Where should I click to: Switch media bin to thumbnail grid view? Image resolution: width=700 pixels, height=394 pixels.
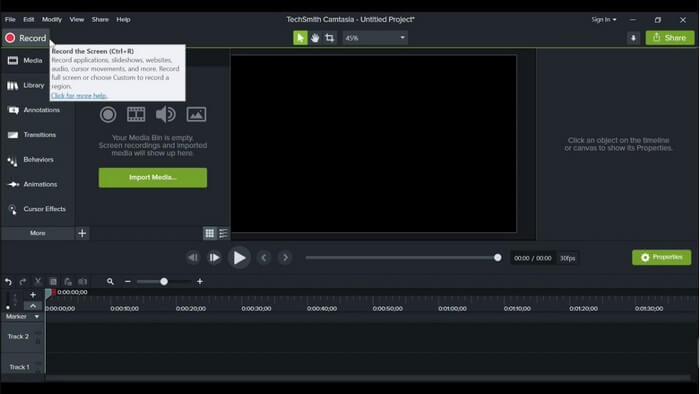coord(209,233)
